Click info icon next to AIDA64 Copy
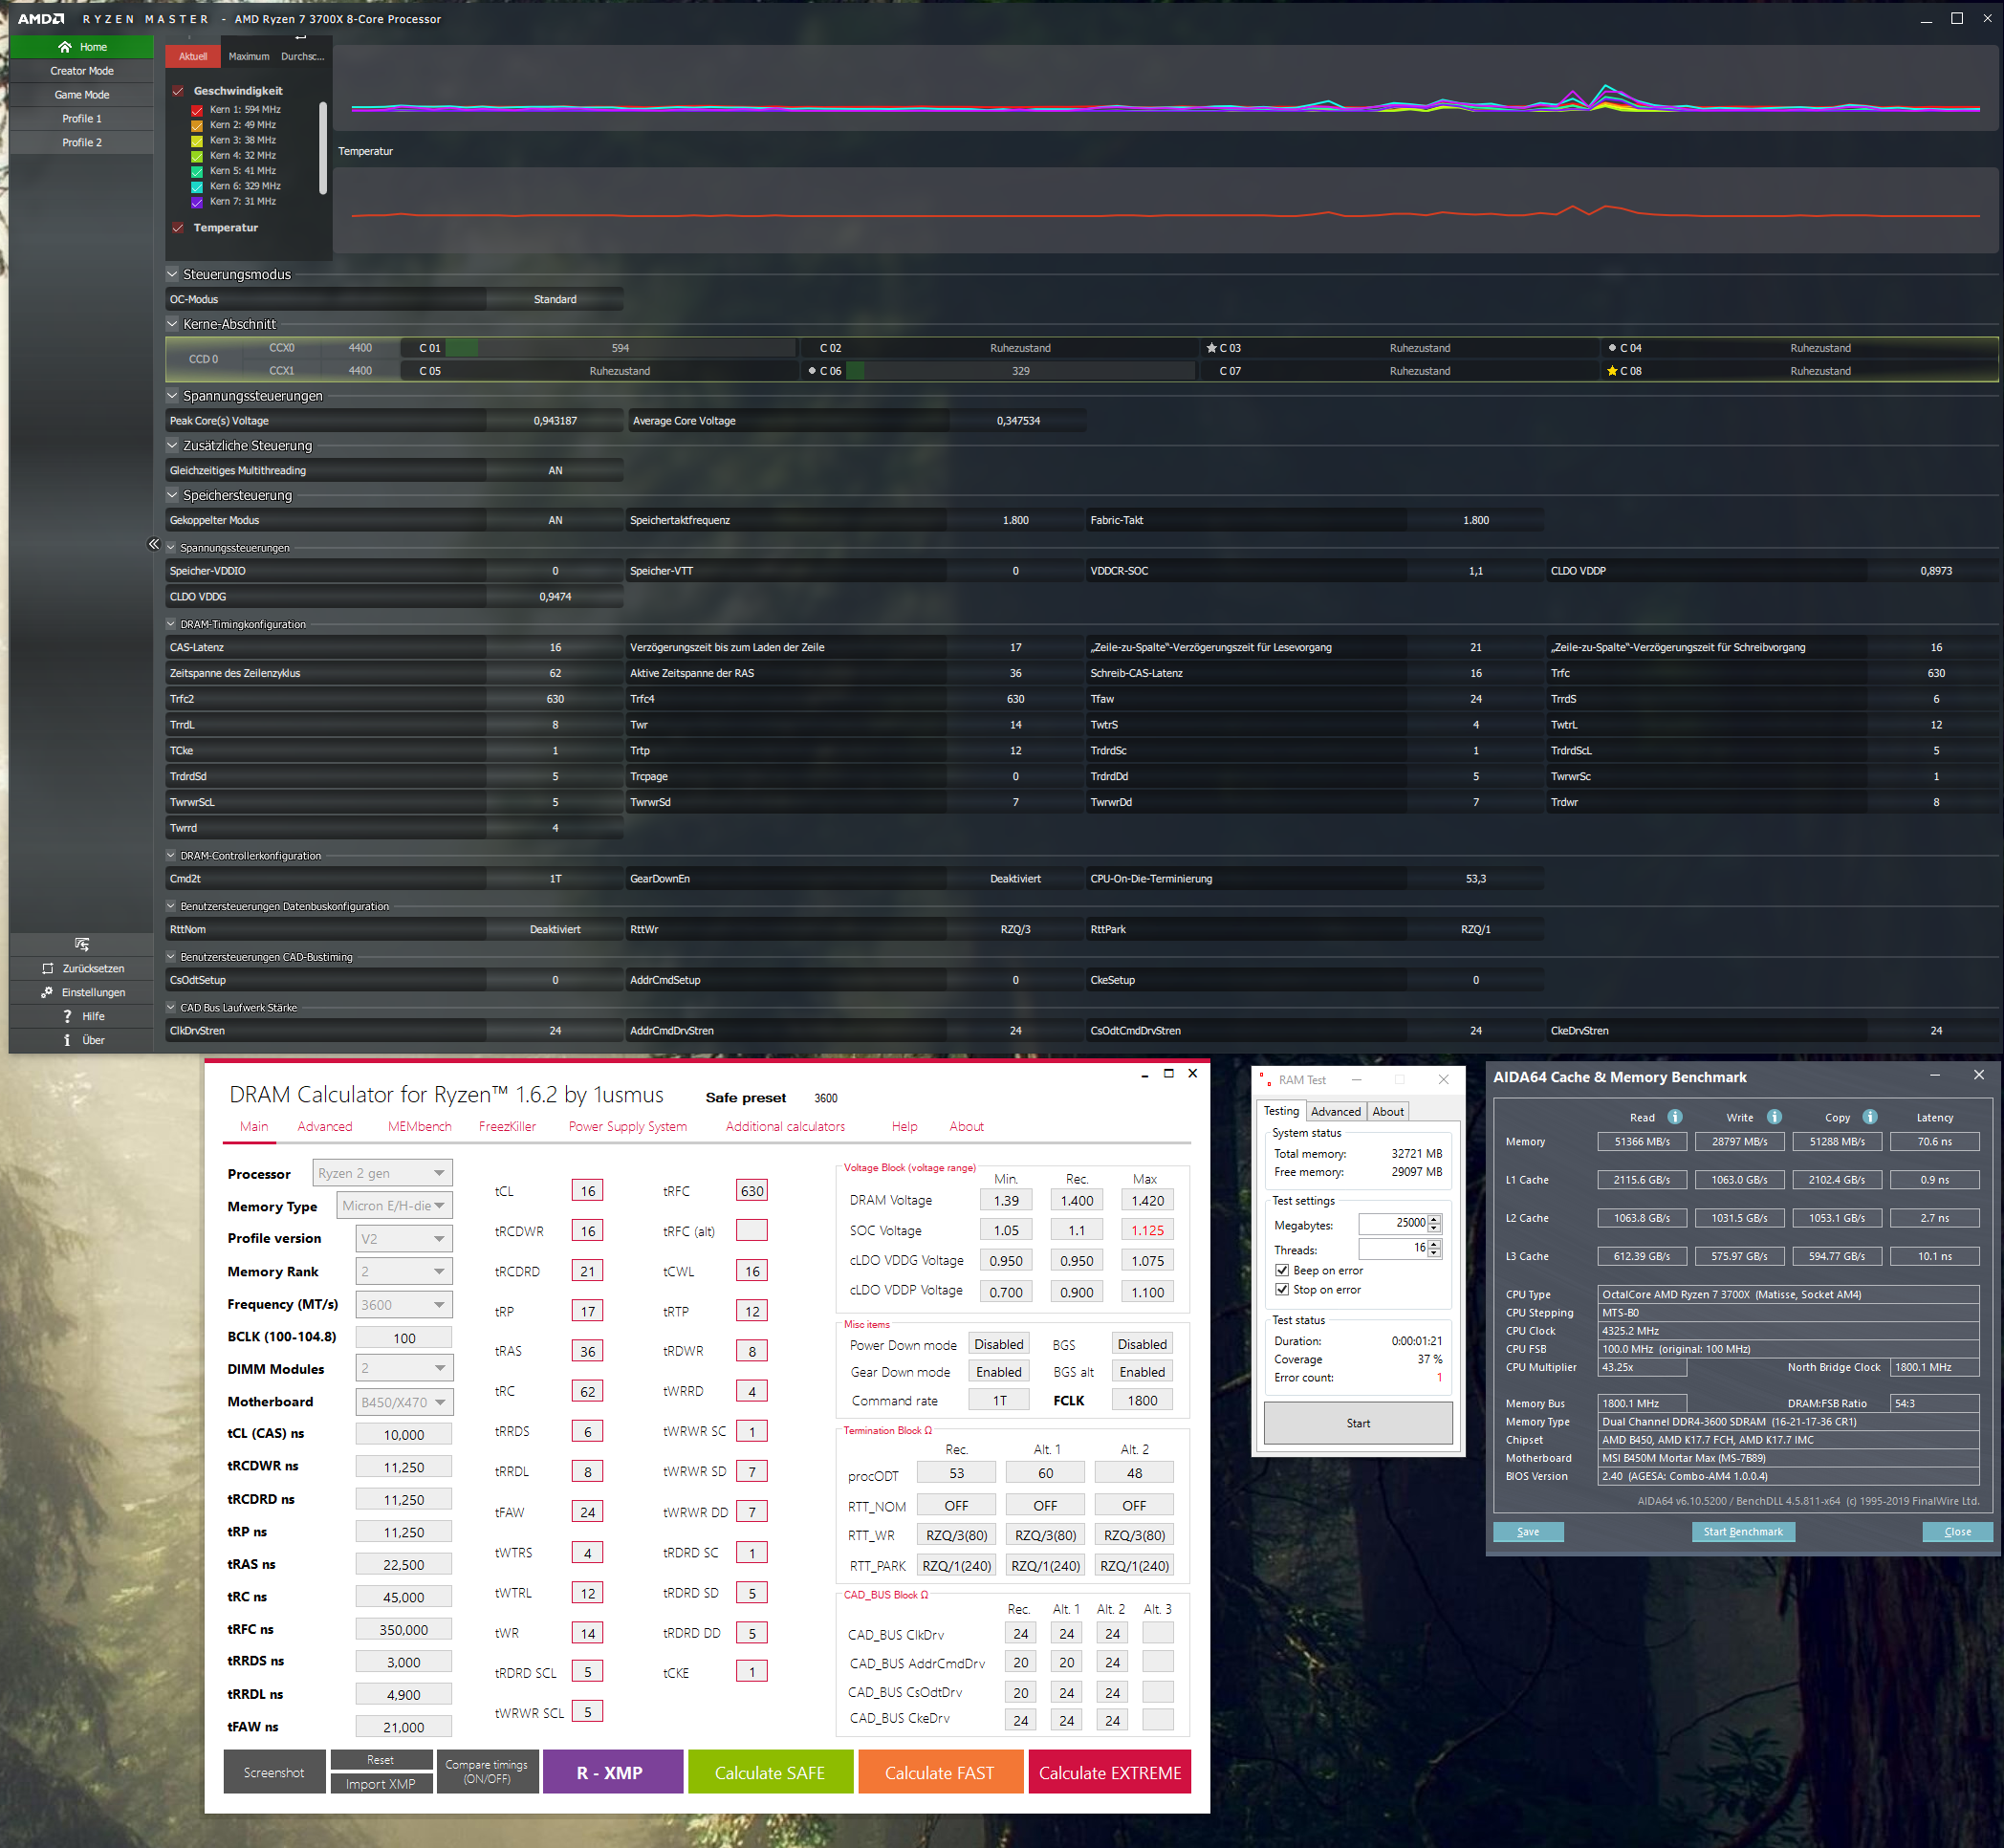This screenshot has height=1848, width=2004. (1870, 1117)
